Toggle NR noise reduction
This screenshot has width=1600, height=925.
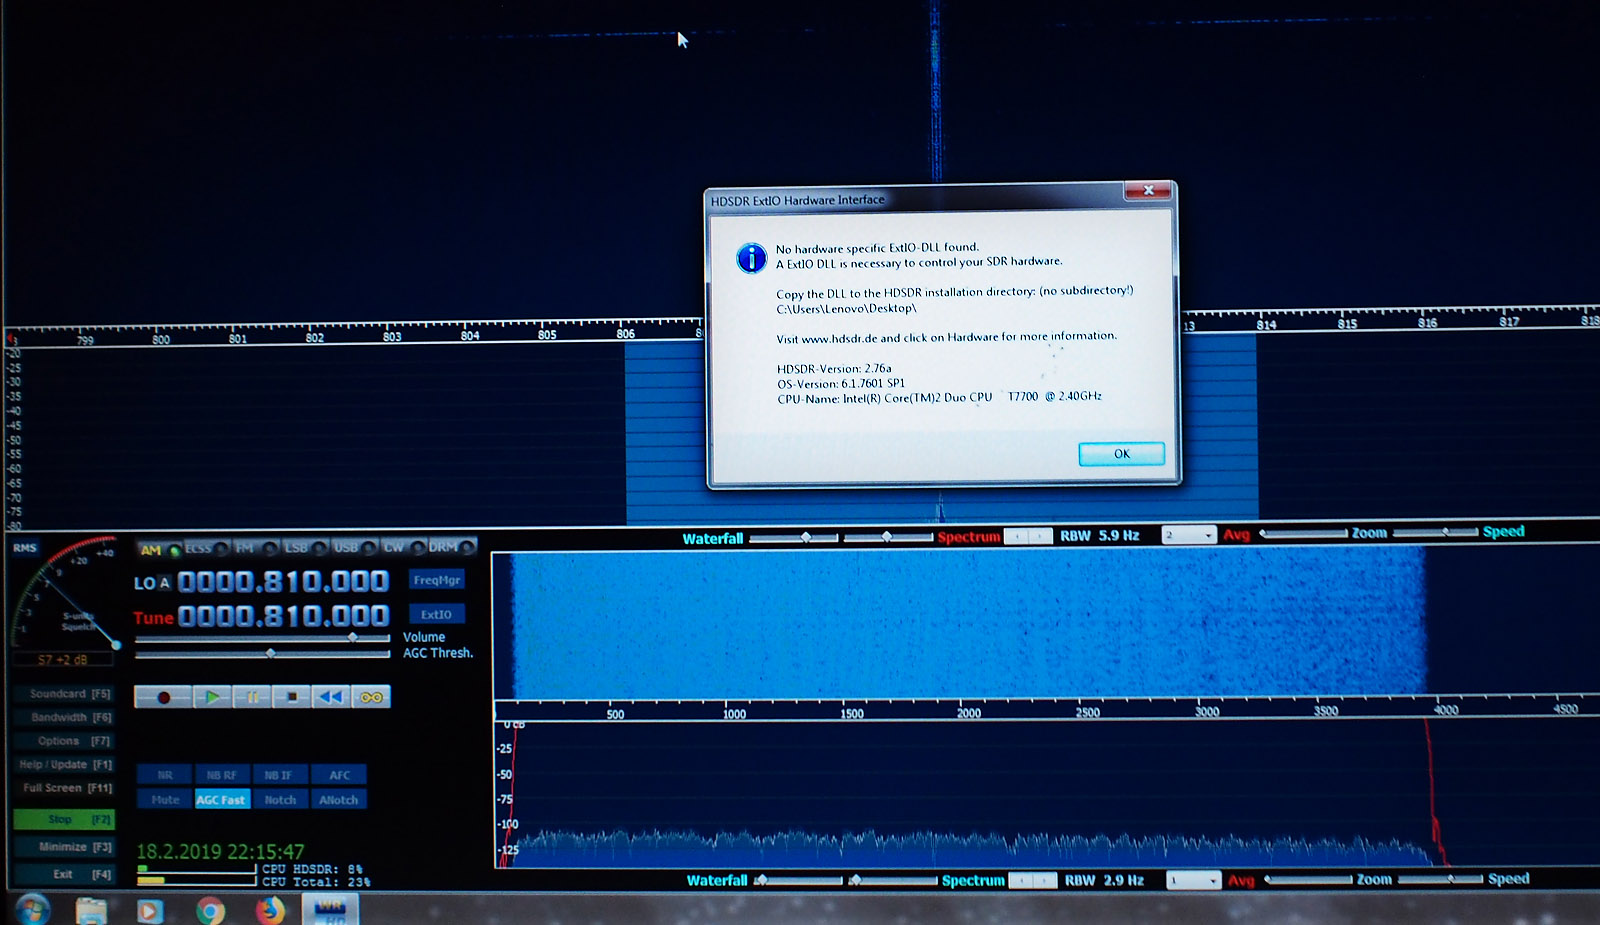click(165, 775)
